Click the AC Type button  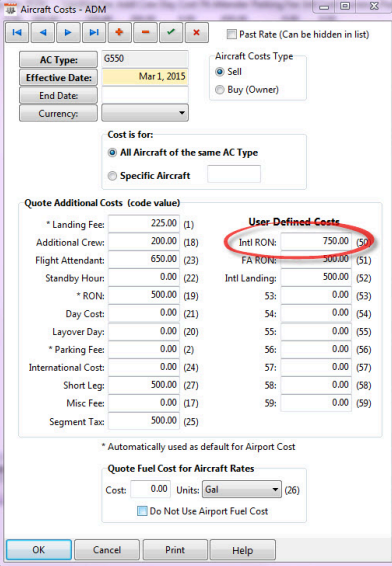[x=58, y=60]
